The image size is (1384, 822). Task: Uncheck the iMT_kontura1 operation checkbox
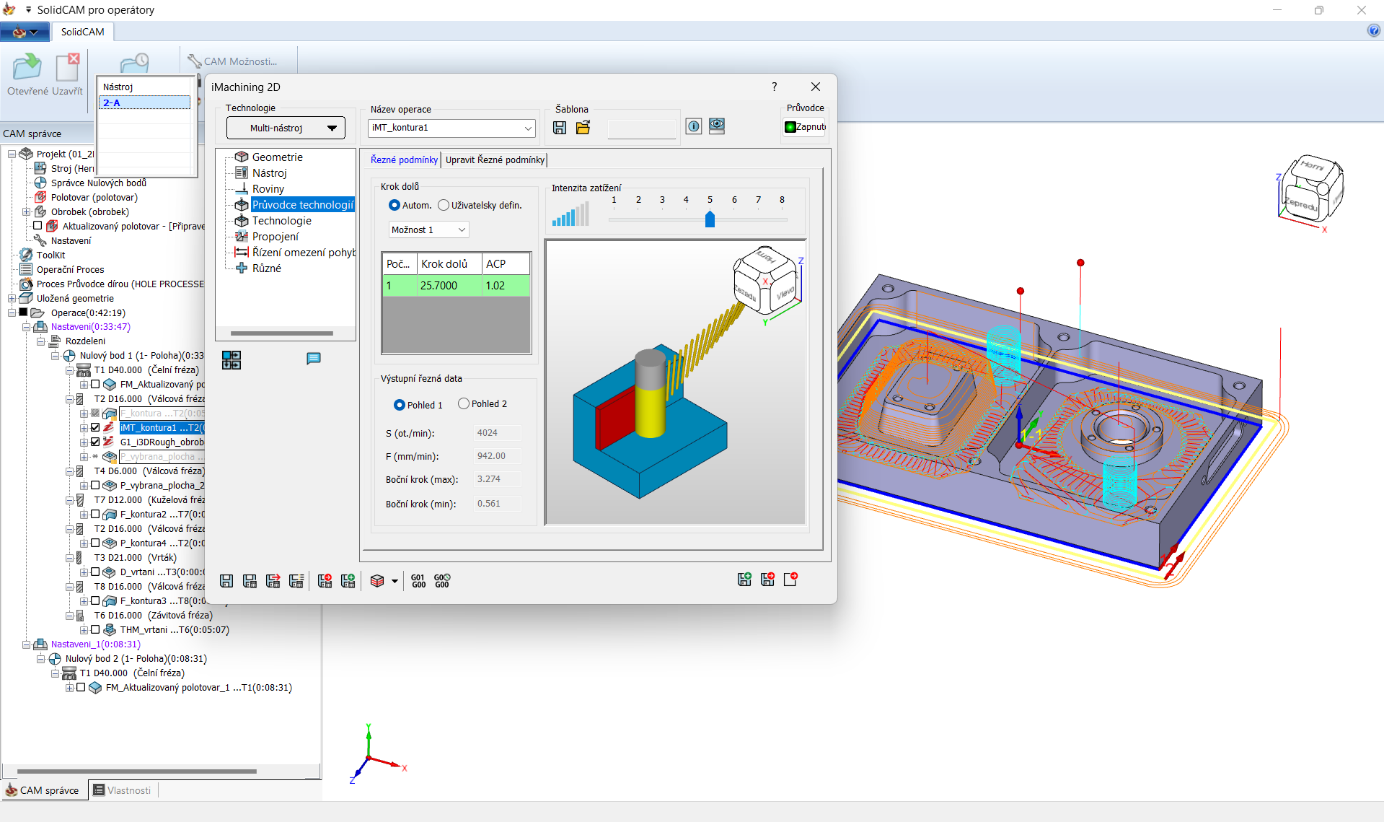[x=96, y=427]
